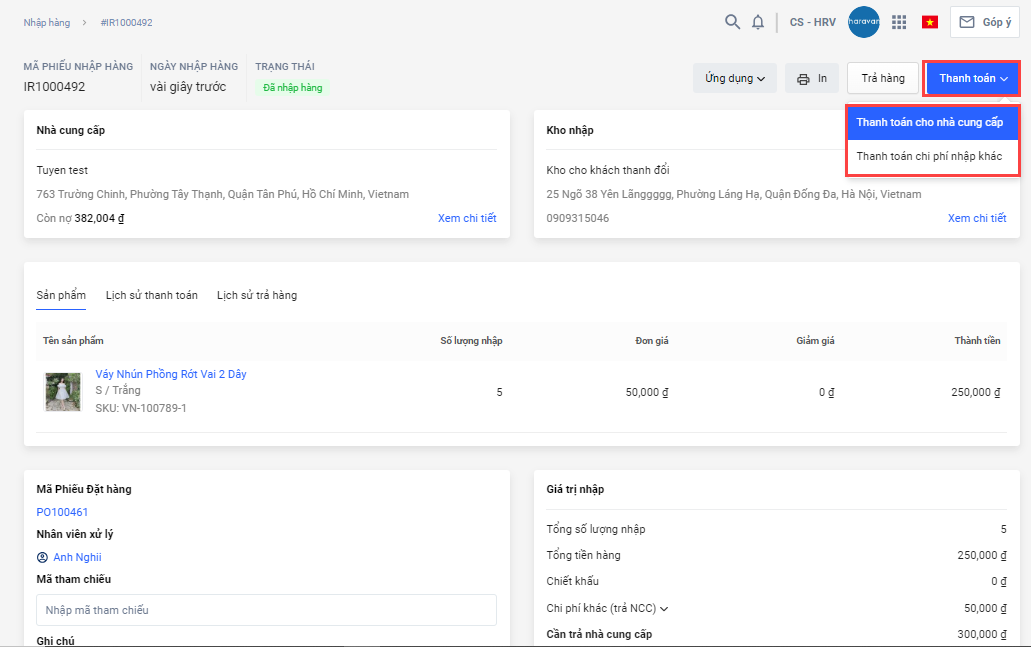Open purchase order PO100461 link
This screenshot has height=647, width=1031.
(x=62, y=512)
